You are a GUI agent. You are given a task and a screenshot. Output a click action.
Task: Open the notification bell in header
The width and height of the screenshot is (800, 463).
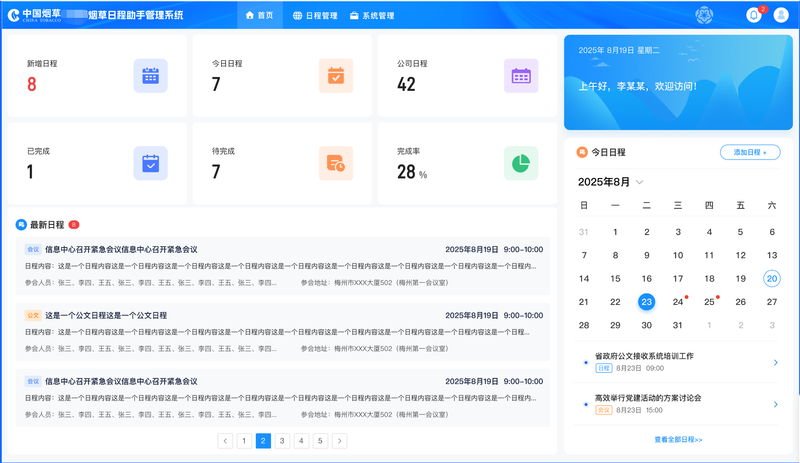(x=754, y=15)
